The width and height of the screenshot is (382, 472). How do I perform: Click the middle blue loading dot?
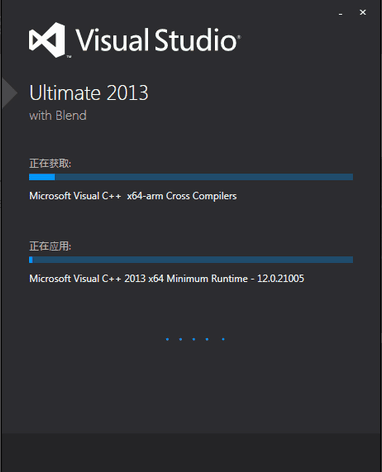(194, 339)
